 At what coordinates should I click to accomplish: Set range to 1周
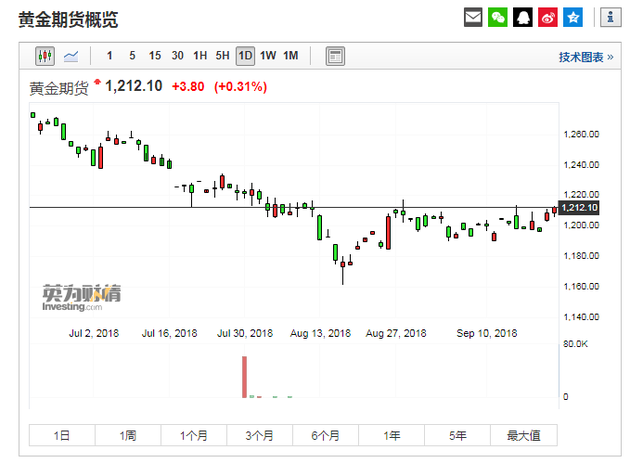[127, 435]
